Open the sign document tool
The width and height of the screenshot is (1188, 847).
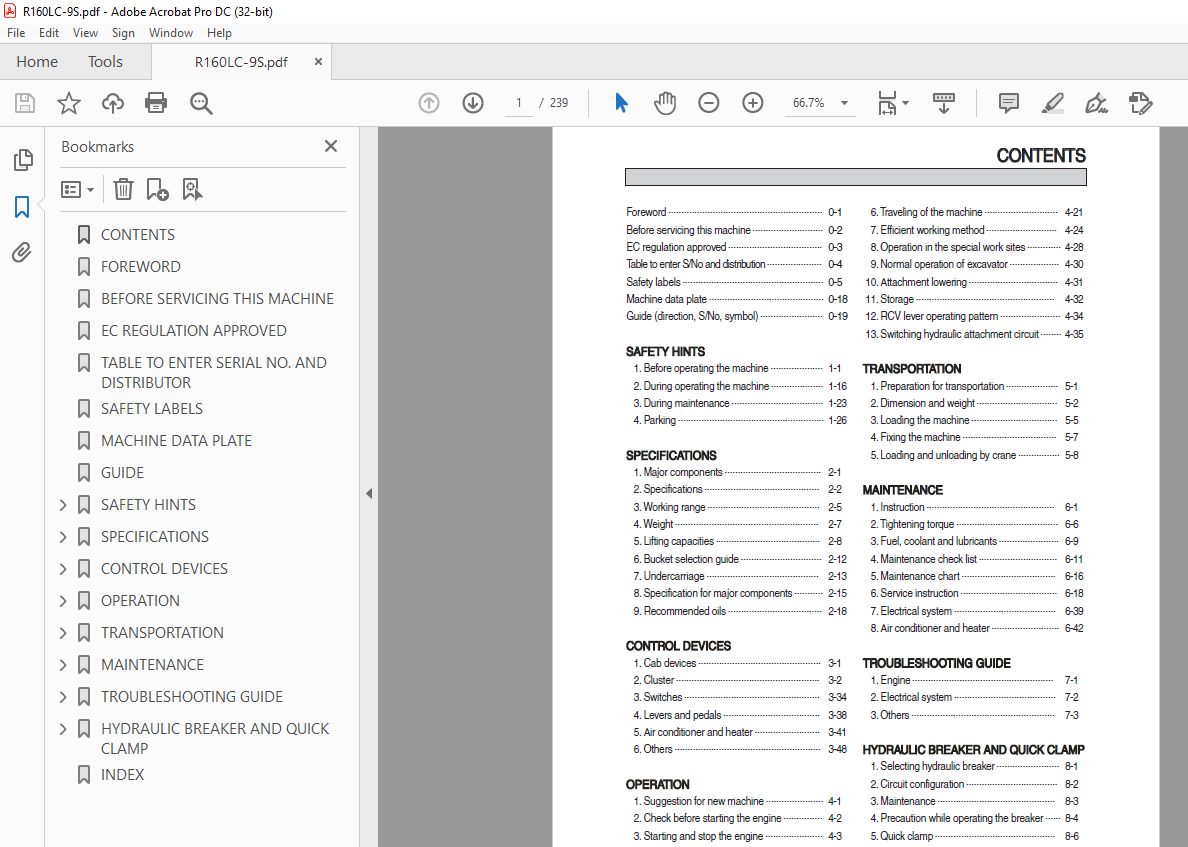[x=1096, y=103]
